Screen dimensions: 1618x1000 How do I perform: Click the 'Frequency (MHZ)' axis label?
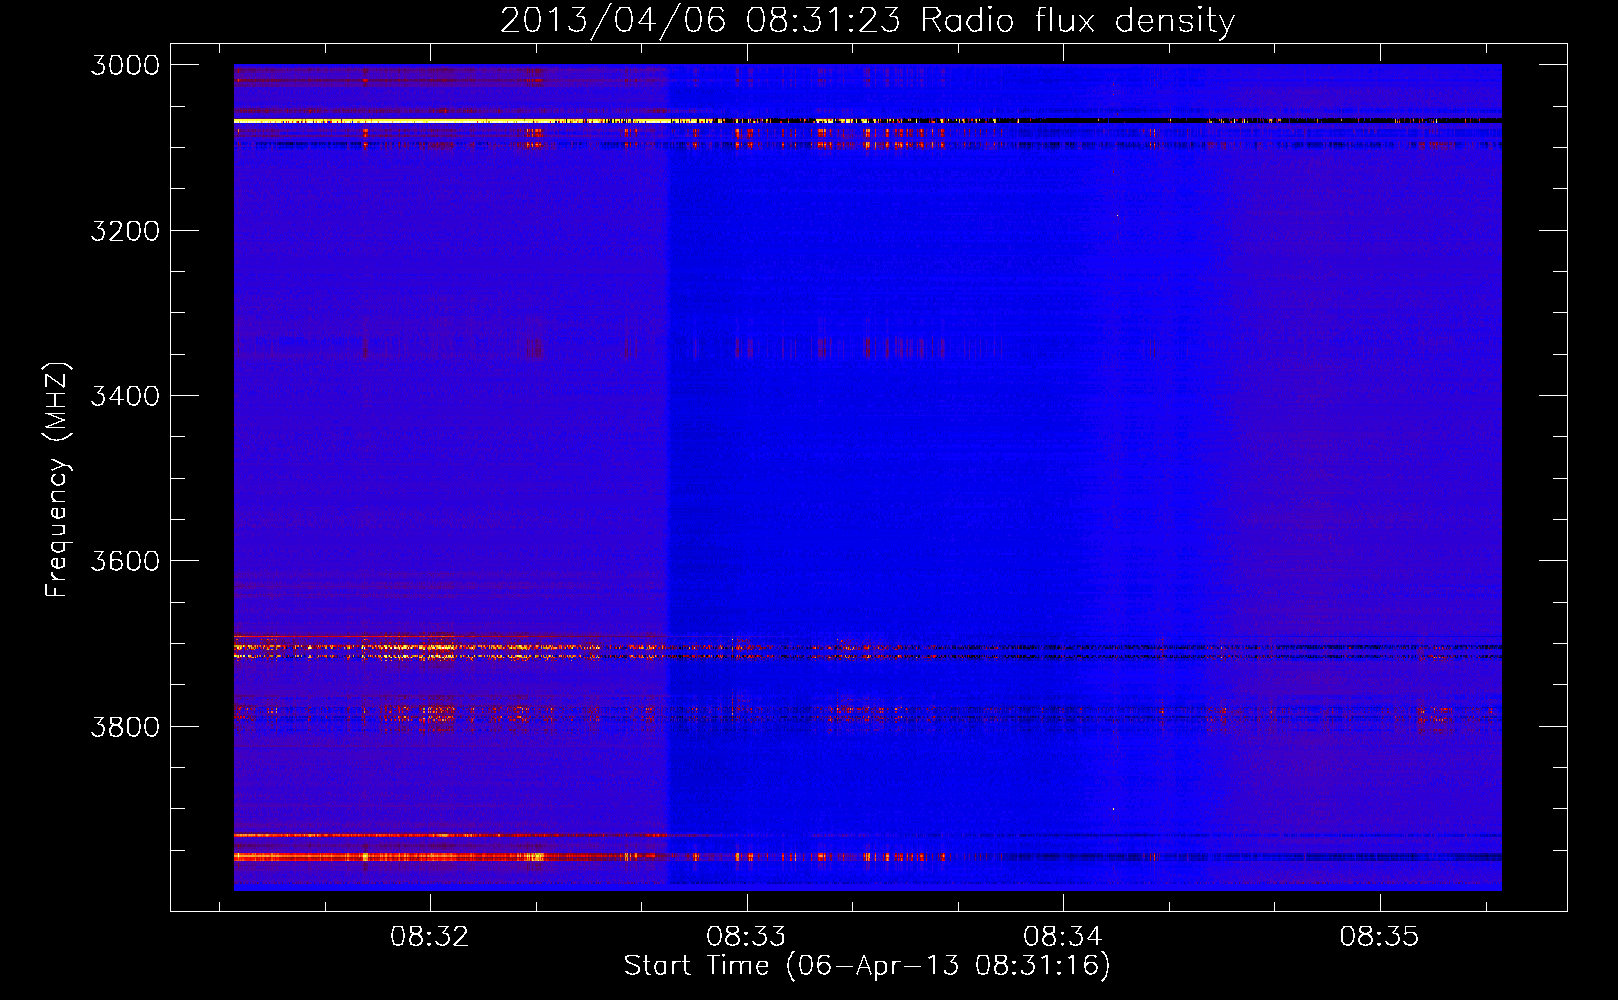(x=58, y=480)
